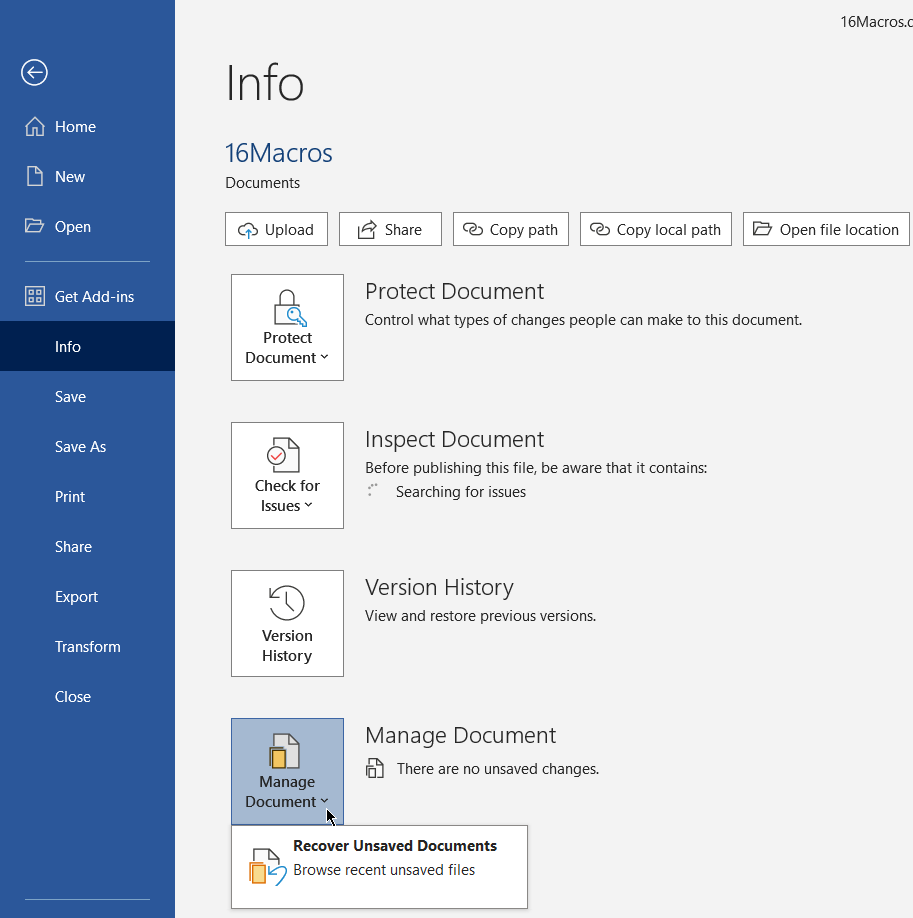Viewport: 913px width, 918px height.
Task: Select Info in the sidebar
Action: [87, 346]
